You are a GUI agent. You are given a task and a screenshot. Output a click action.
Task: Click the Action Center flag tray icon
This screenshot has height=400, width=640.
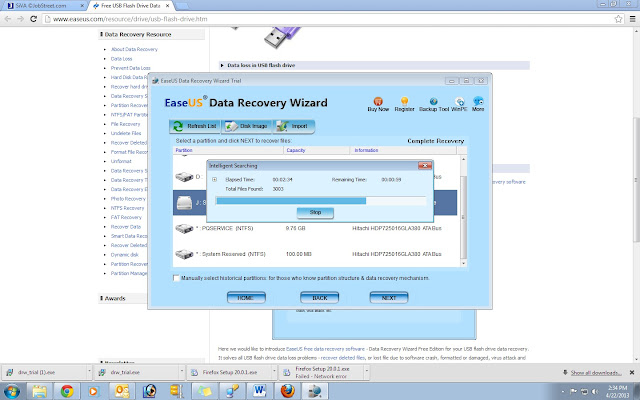(574, 392)
